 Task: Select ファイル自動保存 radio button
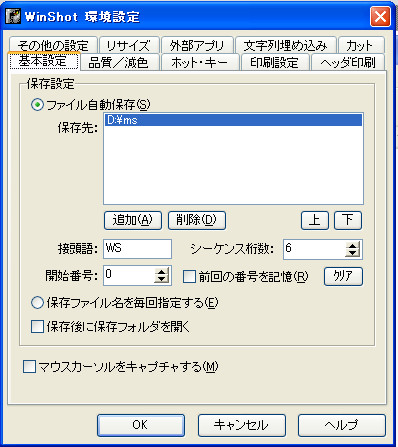[37, 105]
